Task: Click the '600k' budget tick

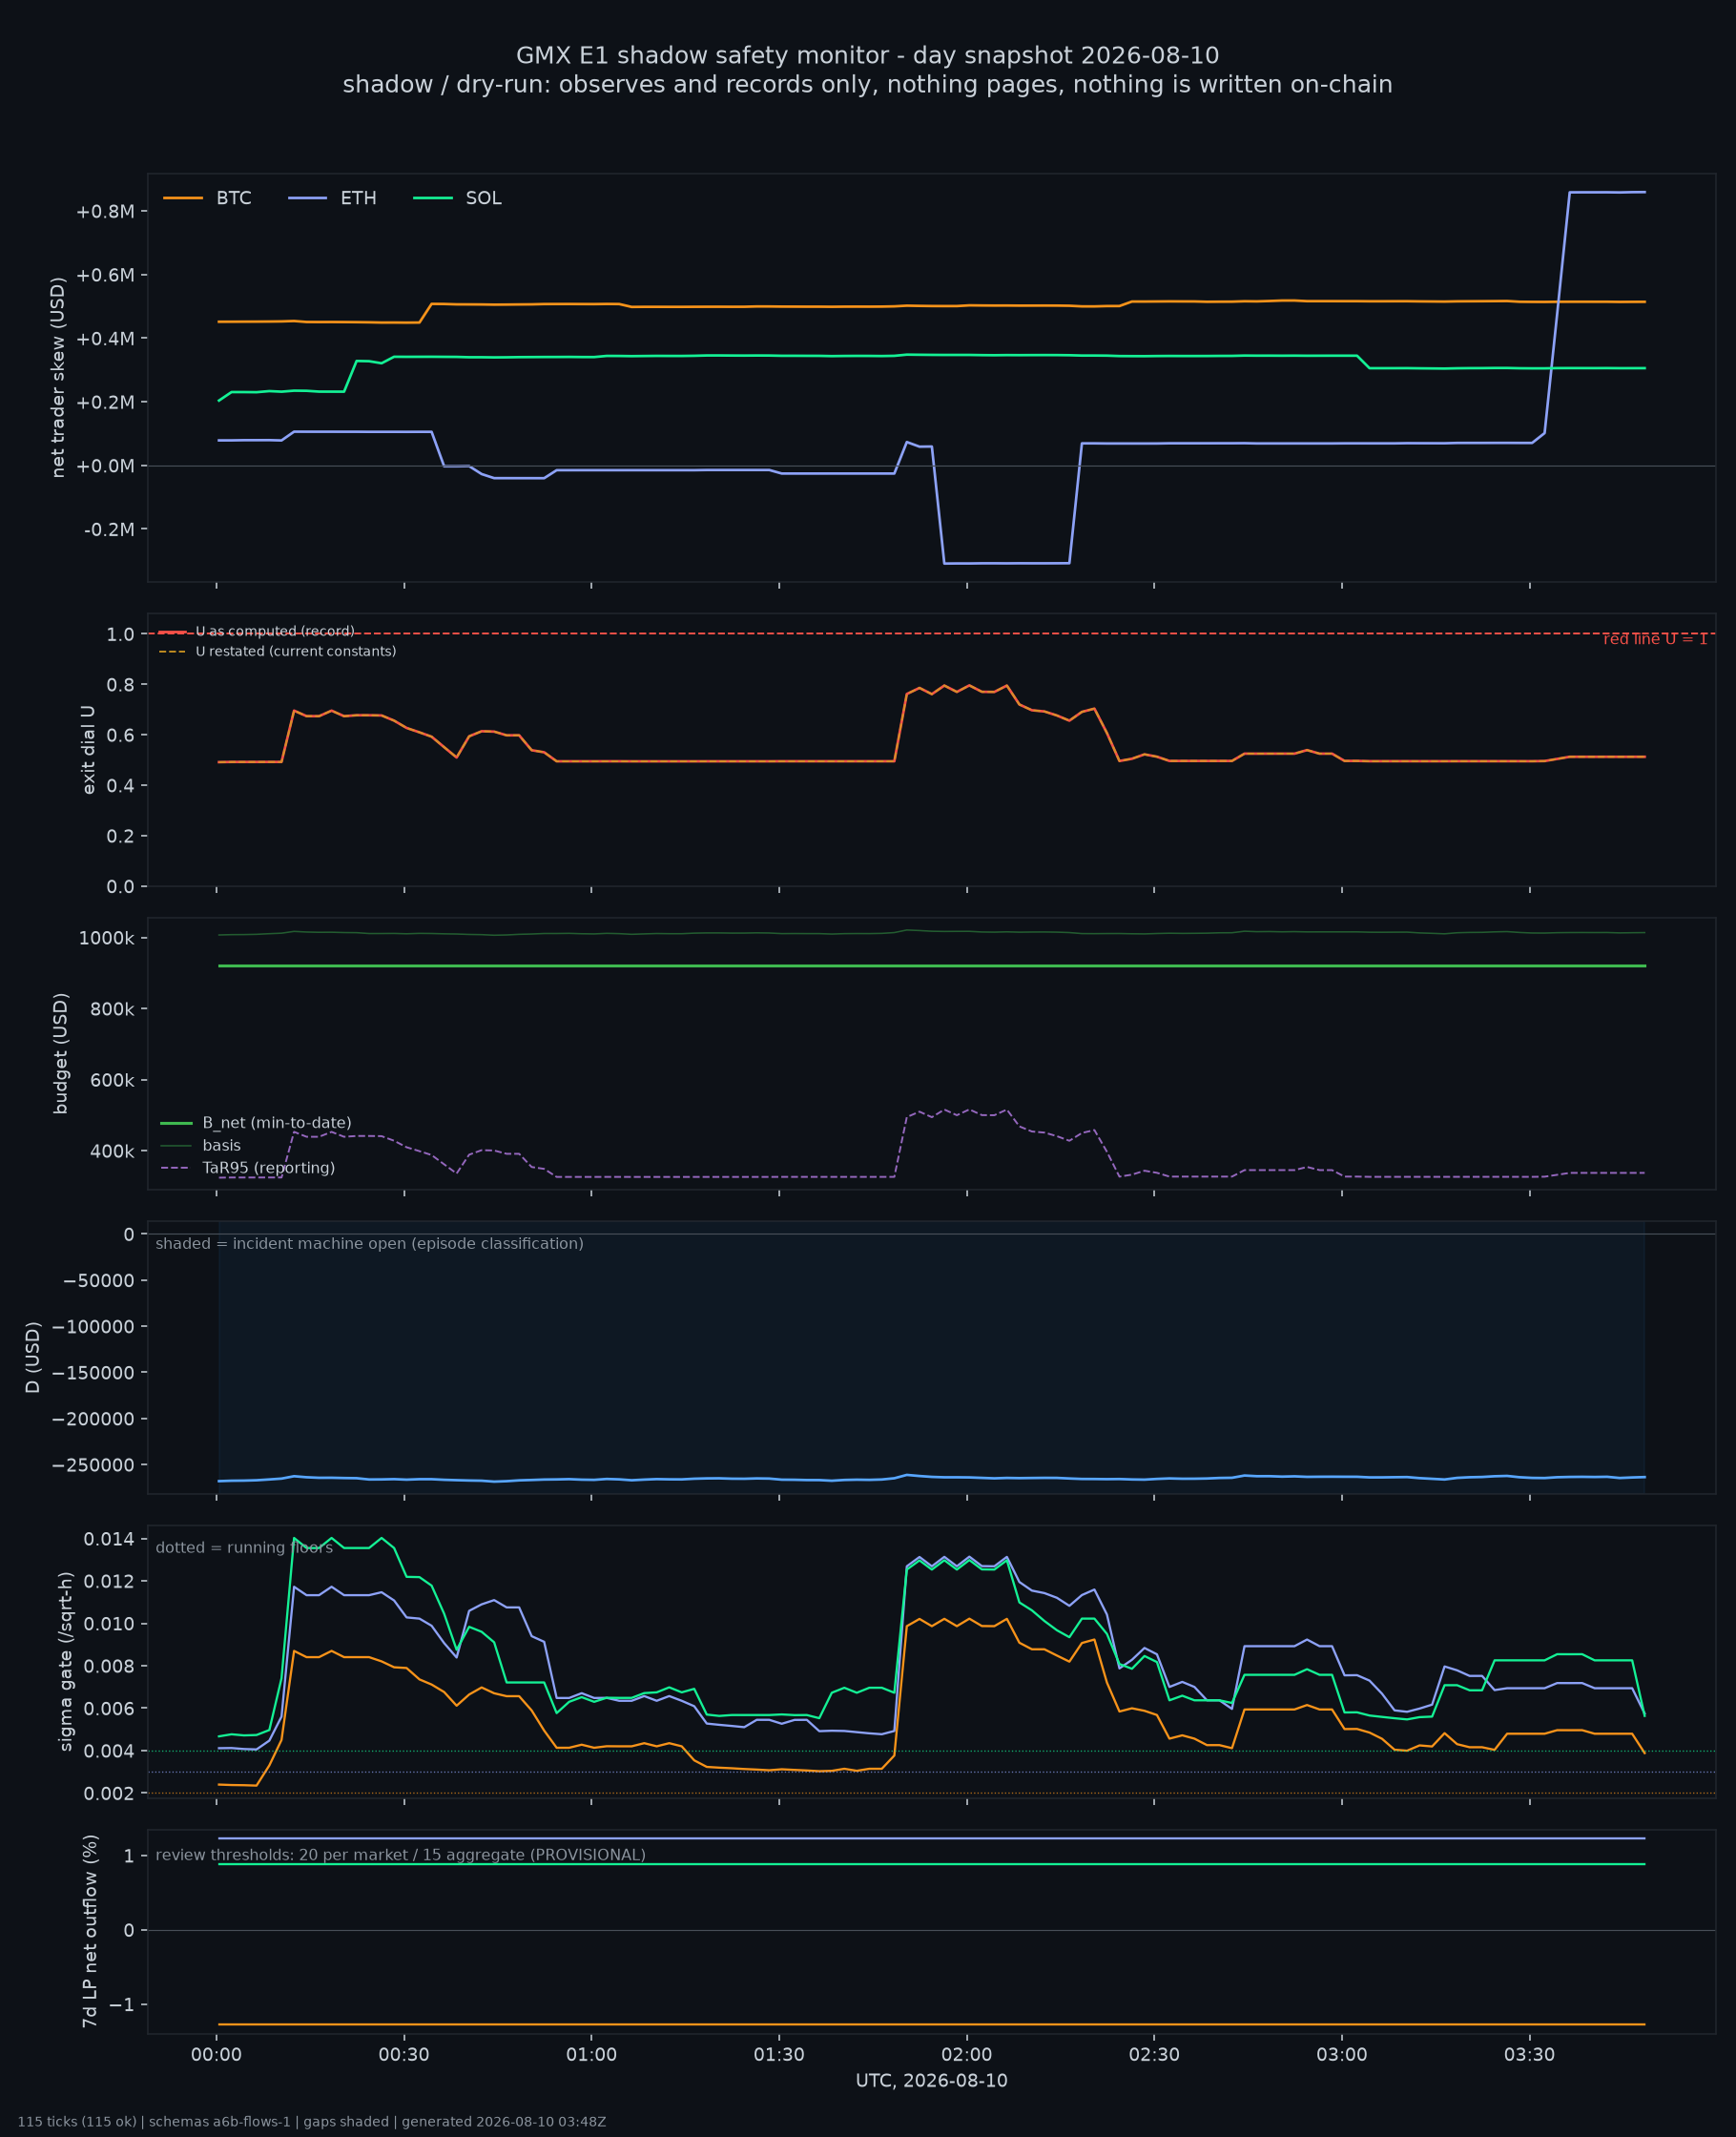Action: coord(112,1080)
